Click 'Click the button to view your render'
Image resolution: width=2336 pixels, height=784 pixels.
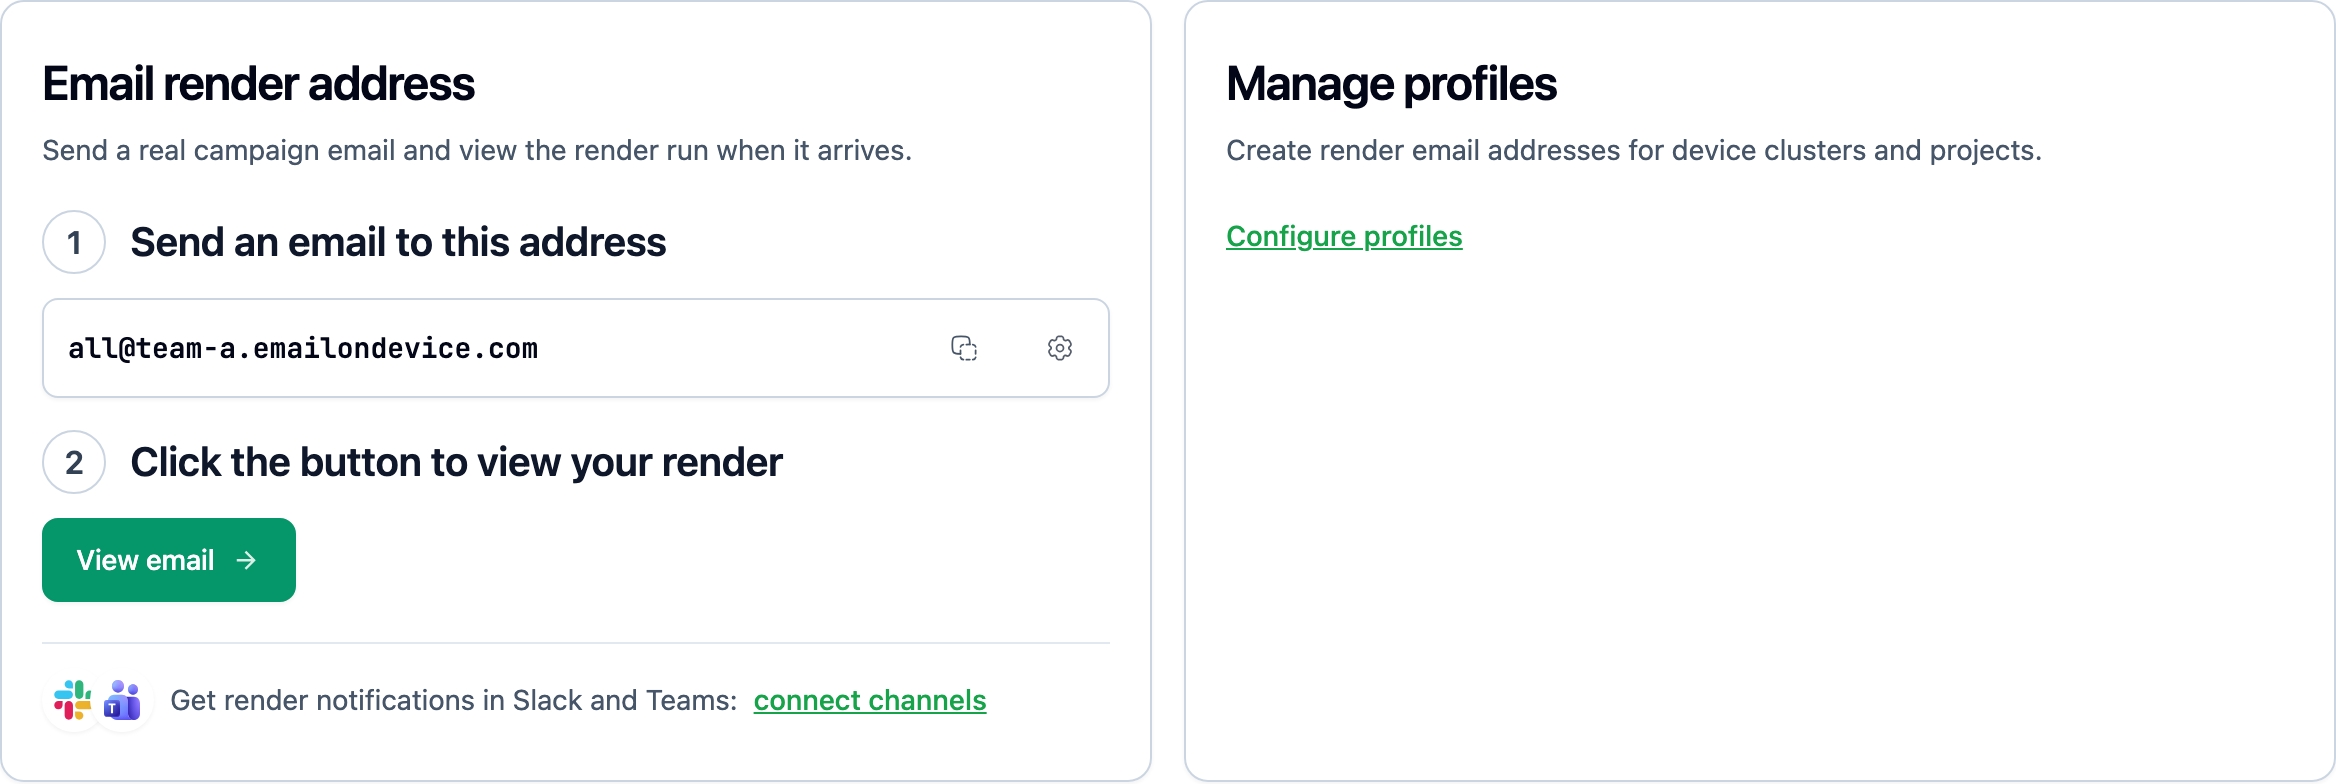[456, 462]
